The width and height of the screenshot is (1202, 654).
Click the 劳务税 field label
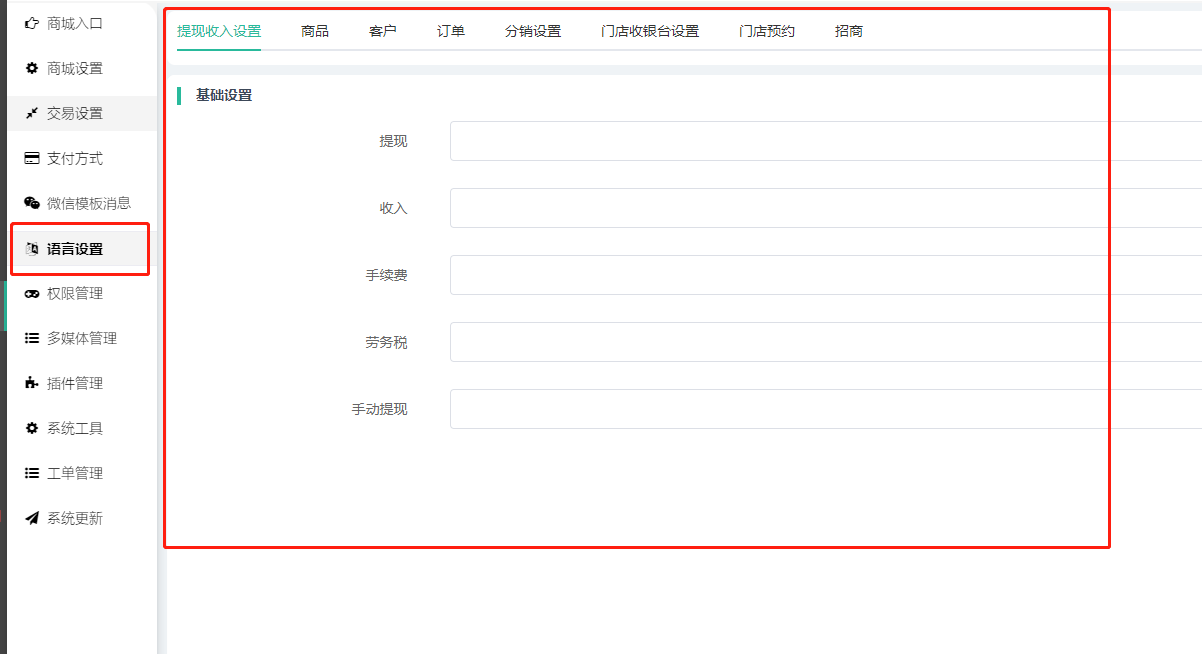[x=386, y=342]
